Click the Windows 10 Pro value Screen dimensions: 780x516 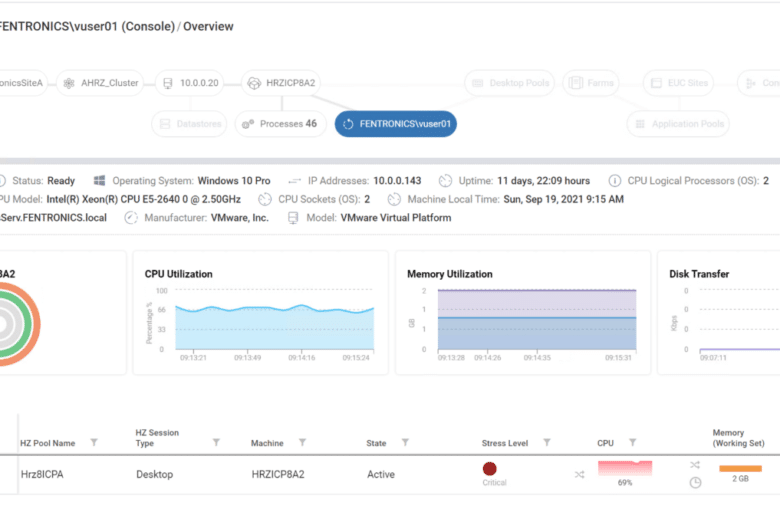tap(234, 181)
